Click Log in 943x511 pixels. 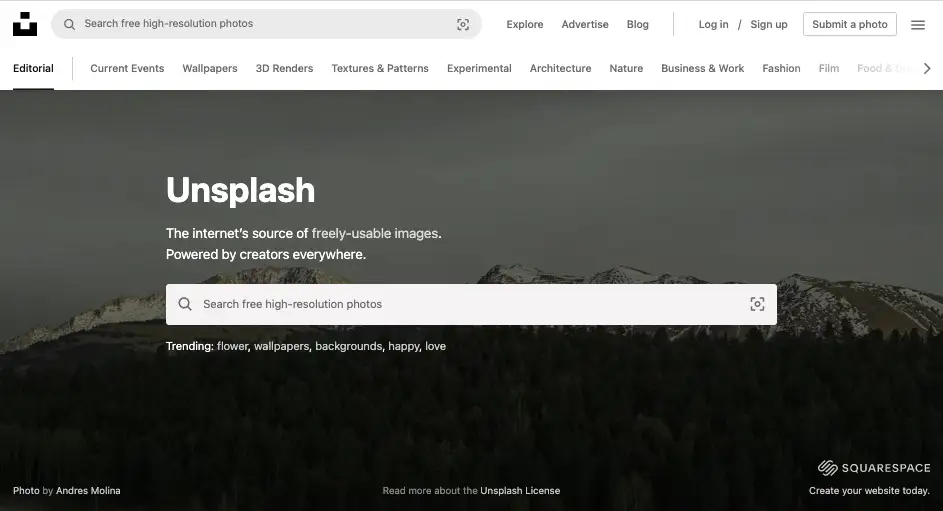pyautogui.click(x=713, y=25)
